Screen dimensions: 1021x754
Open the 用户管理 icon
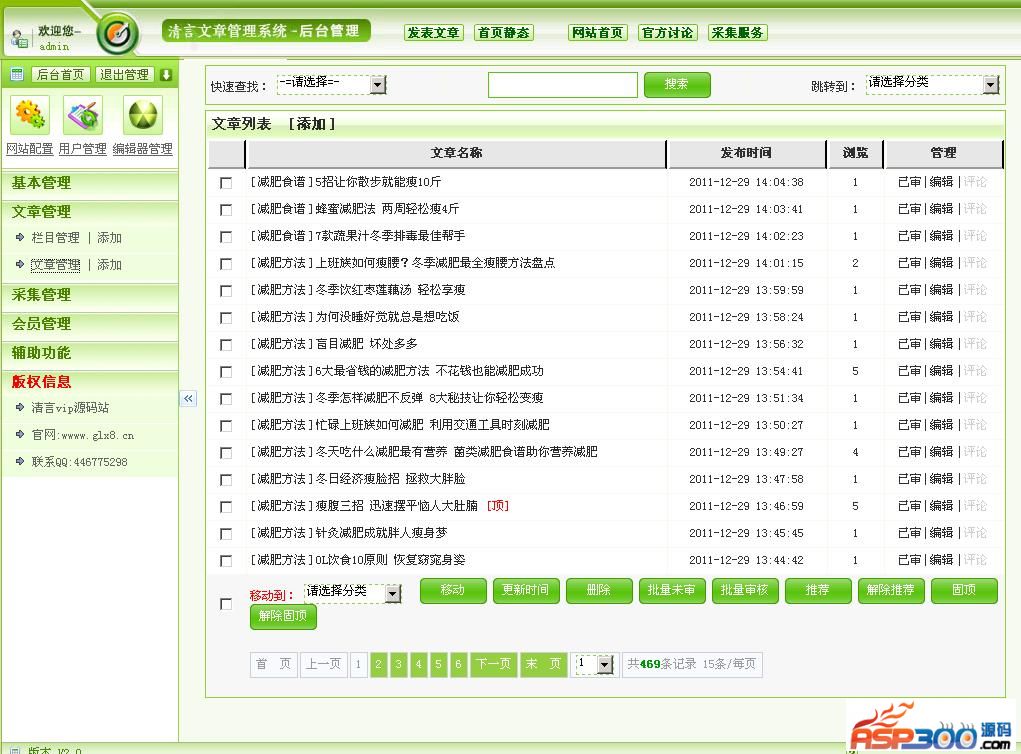click(x=83, y=116)
